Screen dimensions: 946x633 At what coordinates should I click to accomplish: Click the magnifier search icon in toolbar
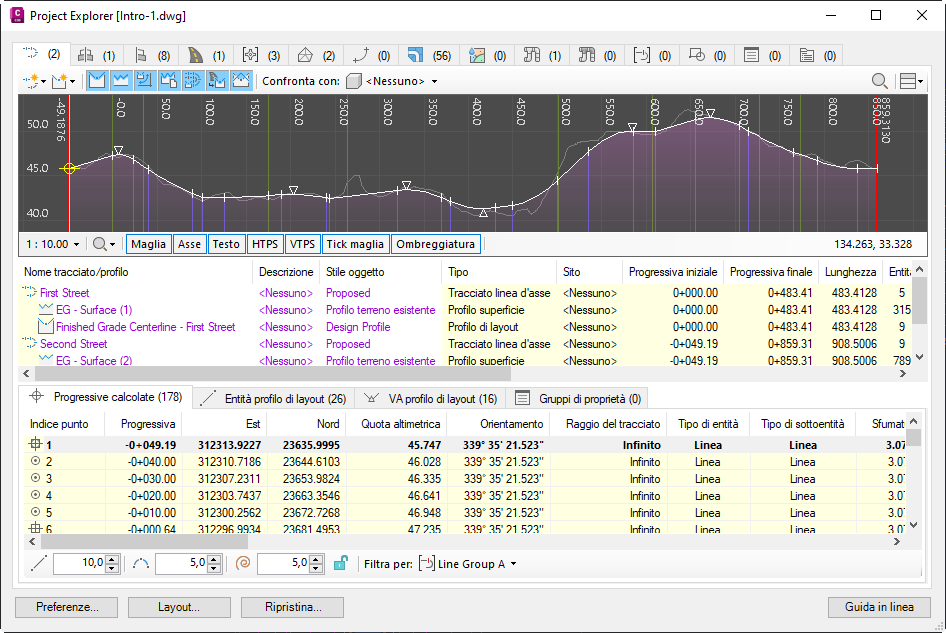880,81
